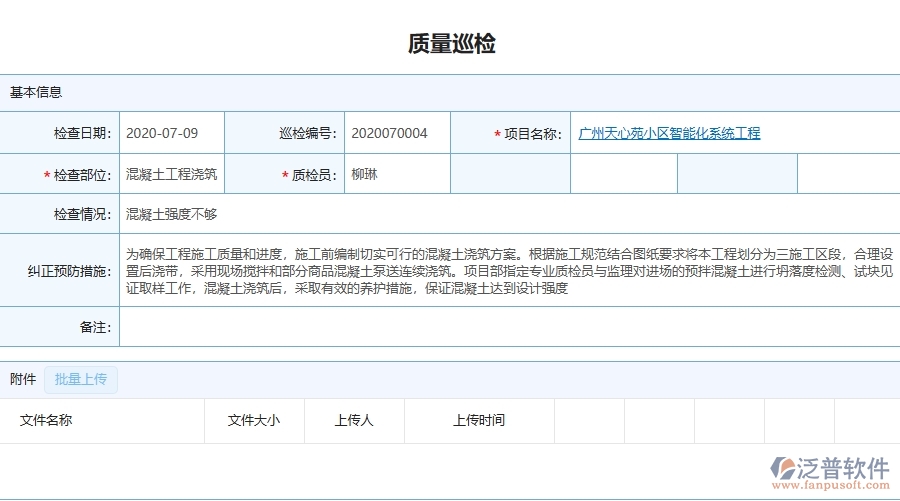Click the 项目名称 required field label

click(532, 134)
